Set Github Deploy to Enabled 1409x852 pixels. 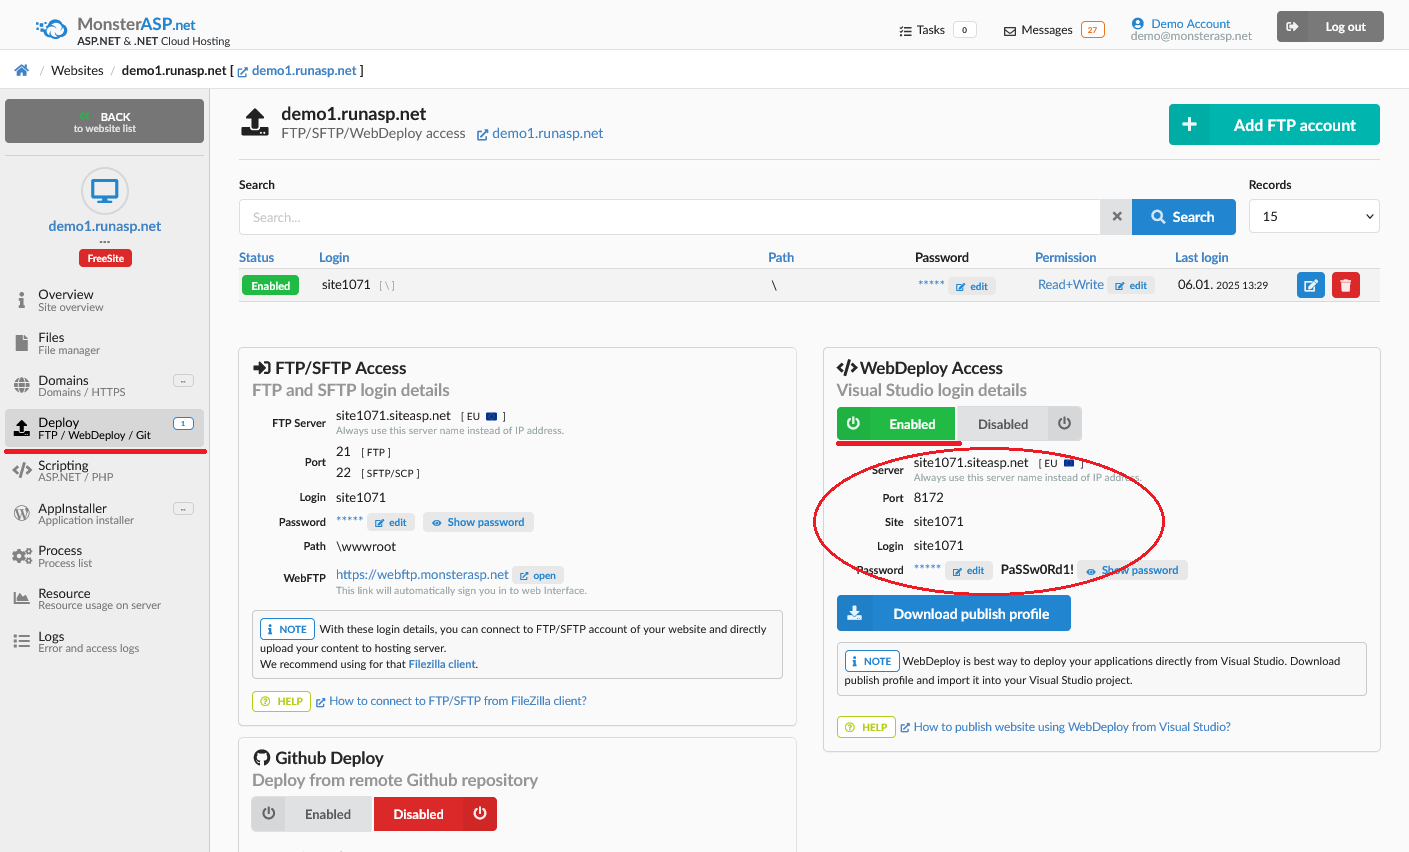coord(312,814)
